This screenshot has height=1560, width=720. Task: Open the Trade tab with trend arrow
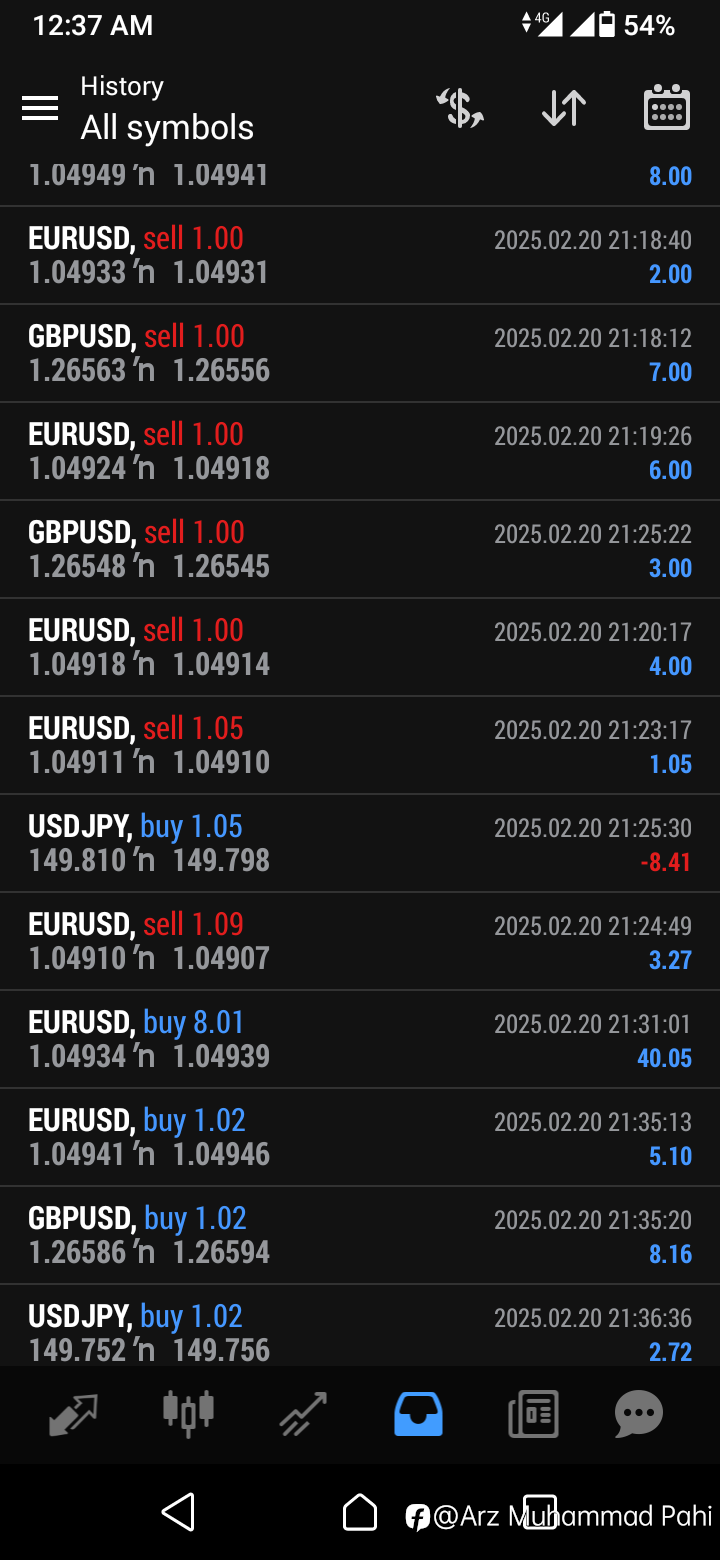[x=303, y=1414]
